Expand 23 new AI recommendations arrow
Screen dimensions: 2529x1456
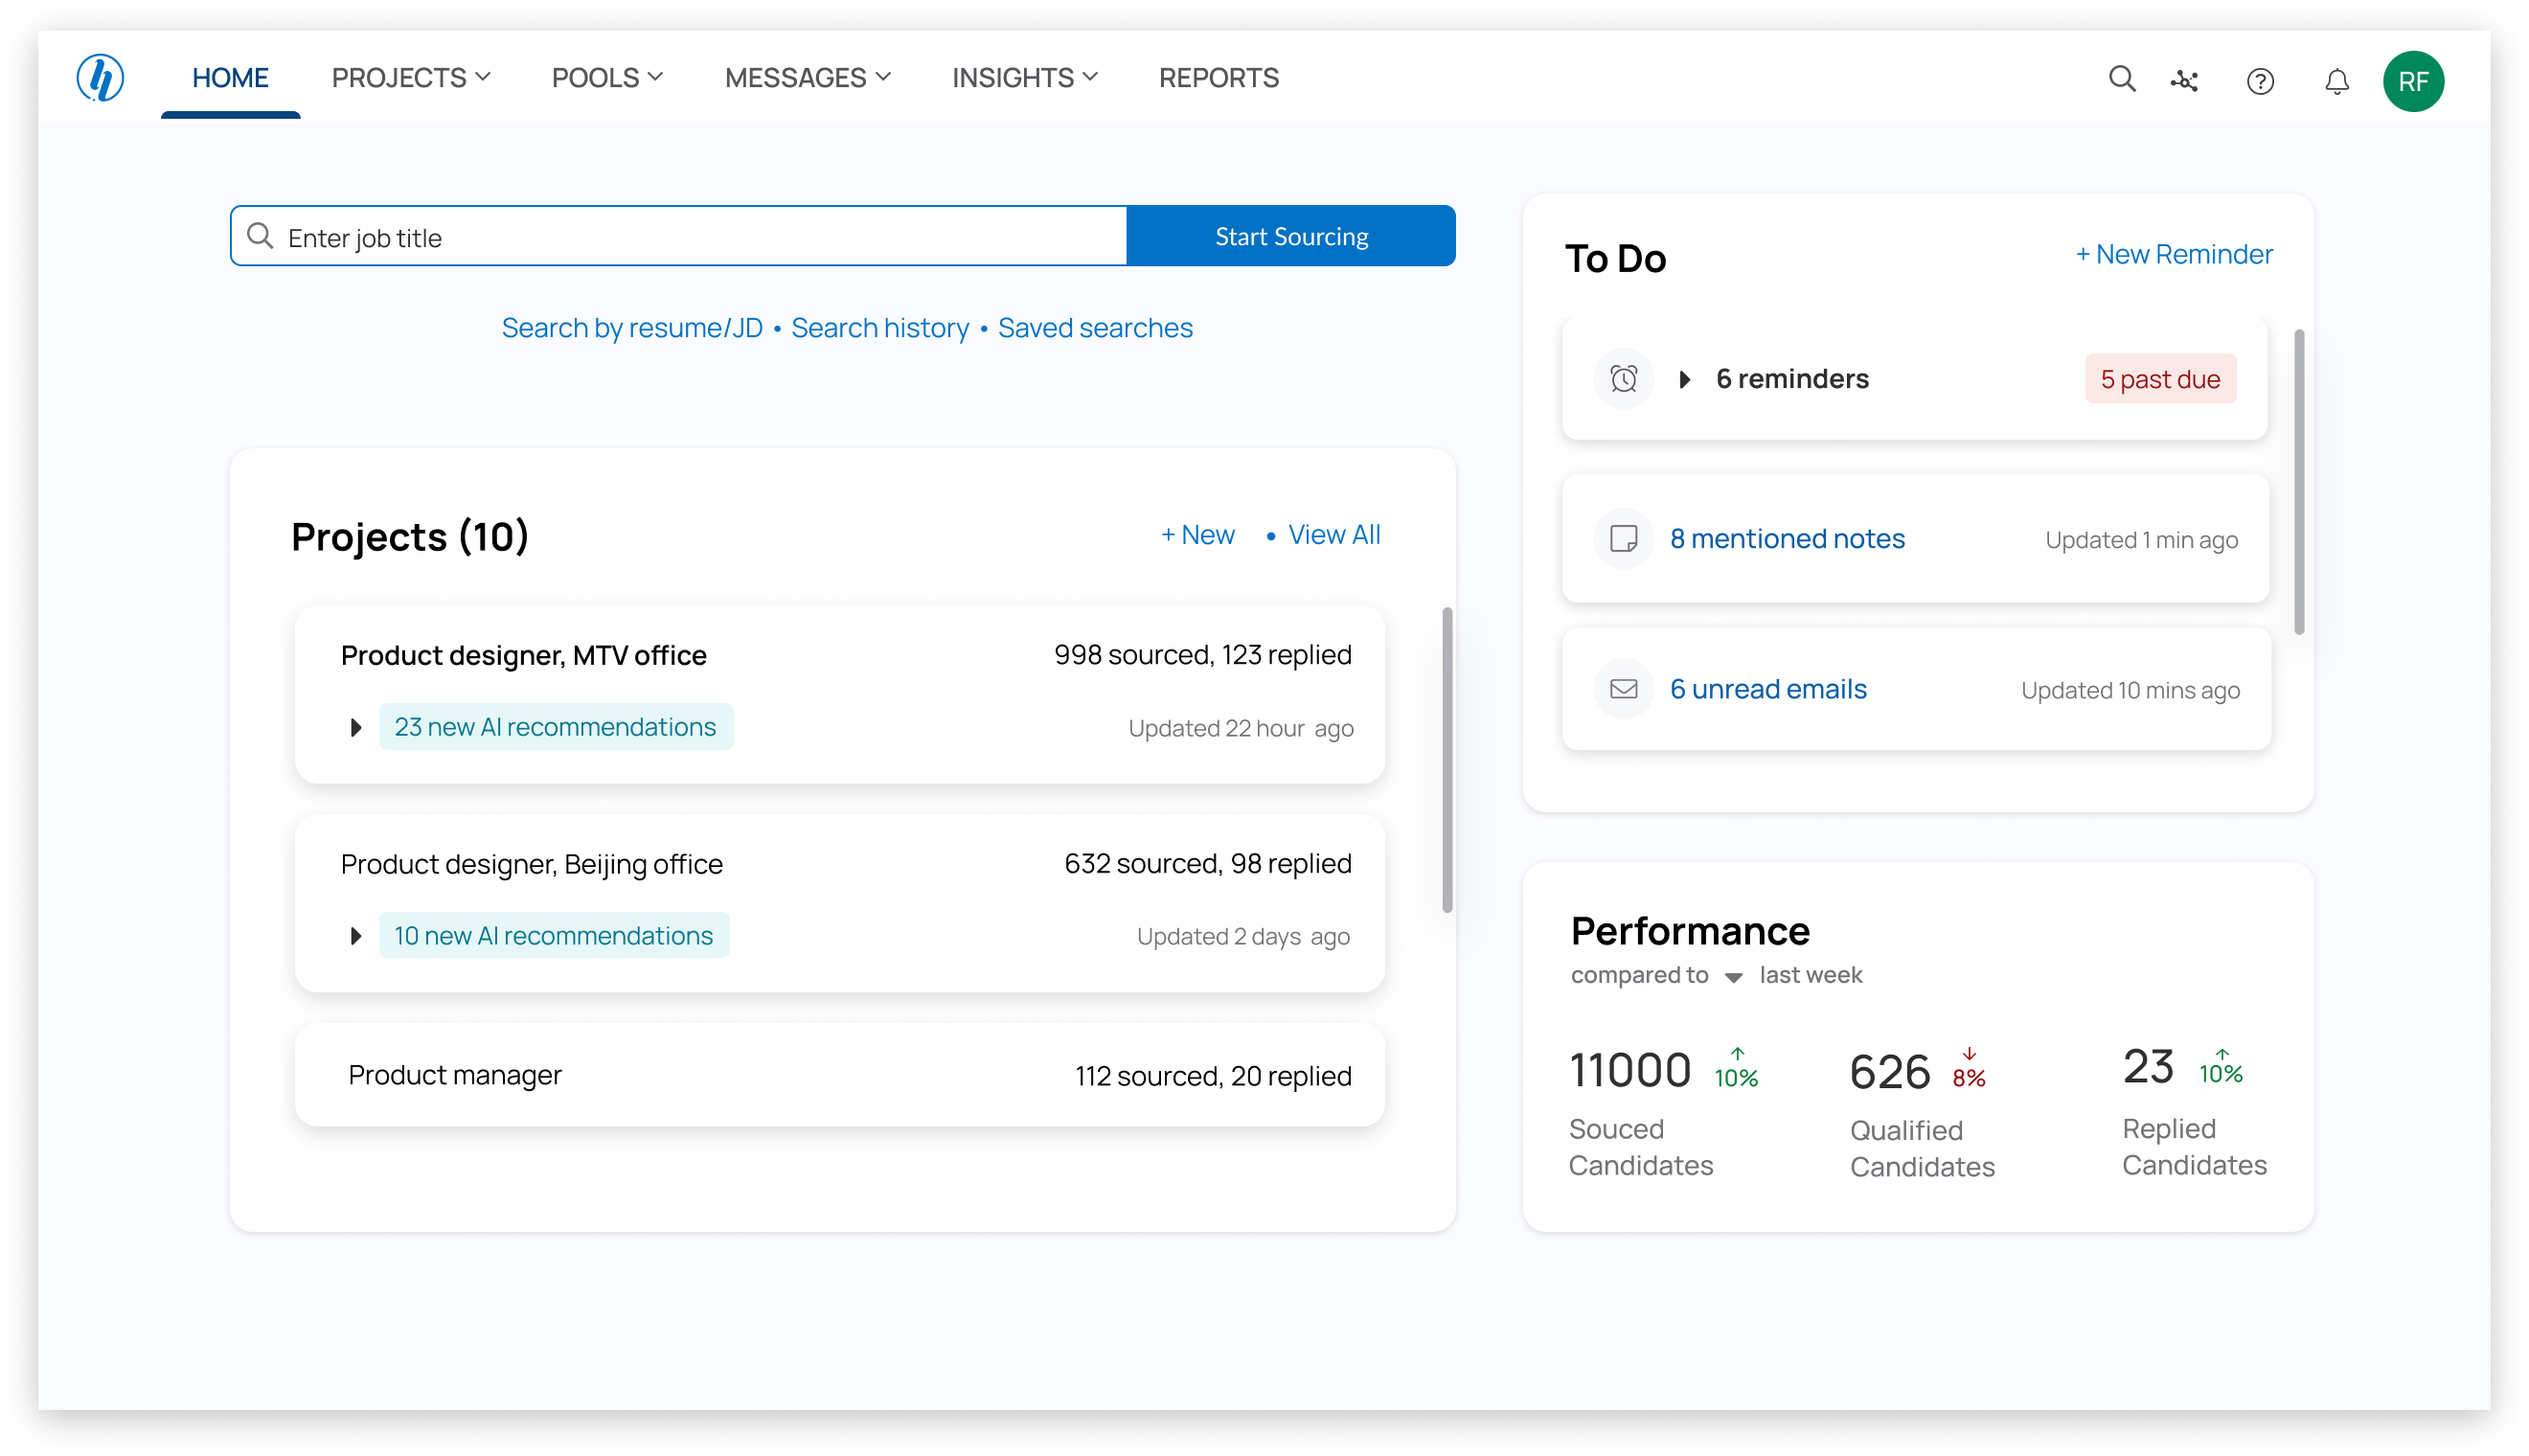[x=355, y=727]
